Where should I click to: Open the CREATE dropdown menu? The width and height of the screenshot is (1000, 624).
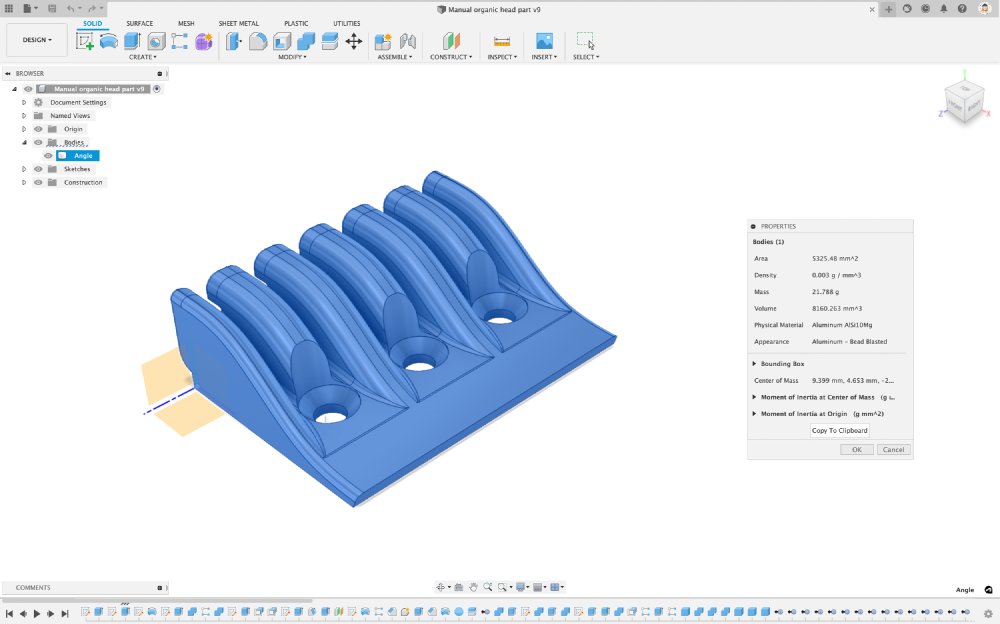(x=142, y=57)
